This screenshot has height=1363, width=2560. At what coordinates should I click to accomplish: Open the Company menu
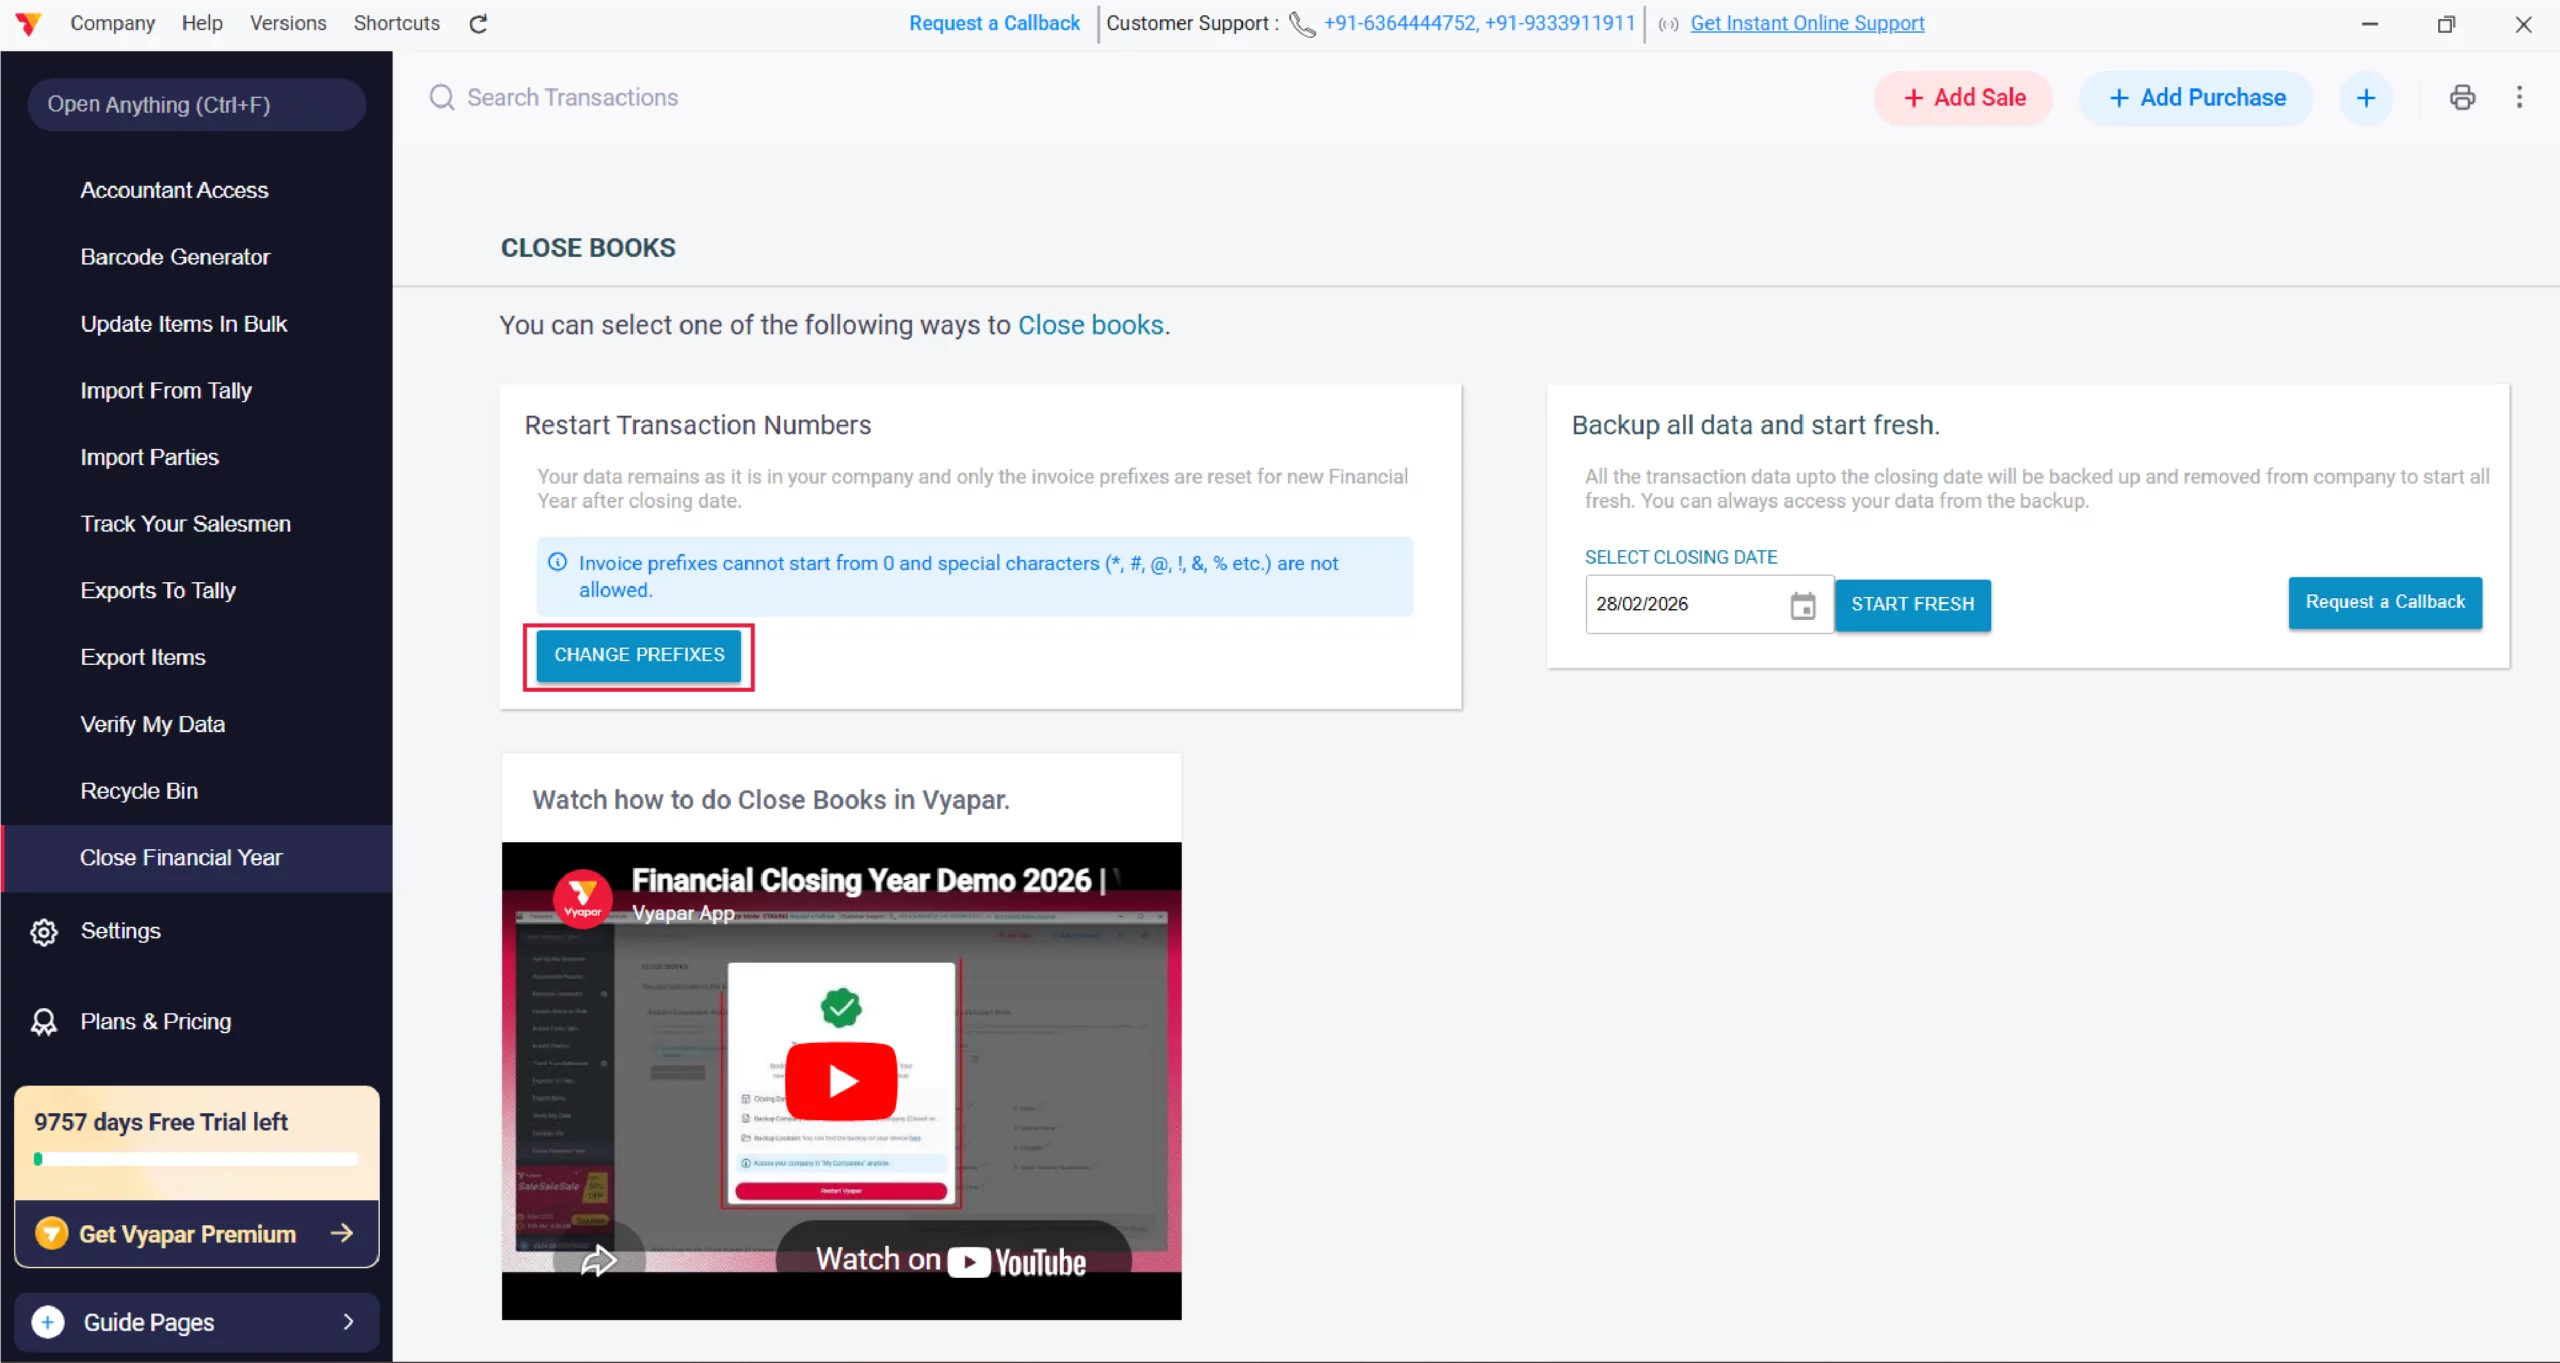(x=113, y=23)
